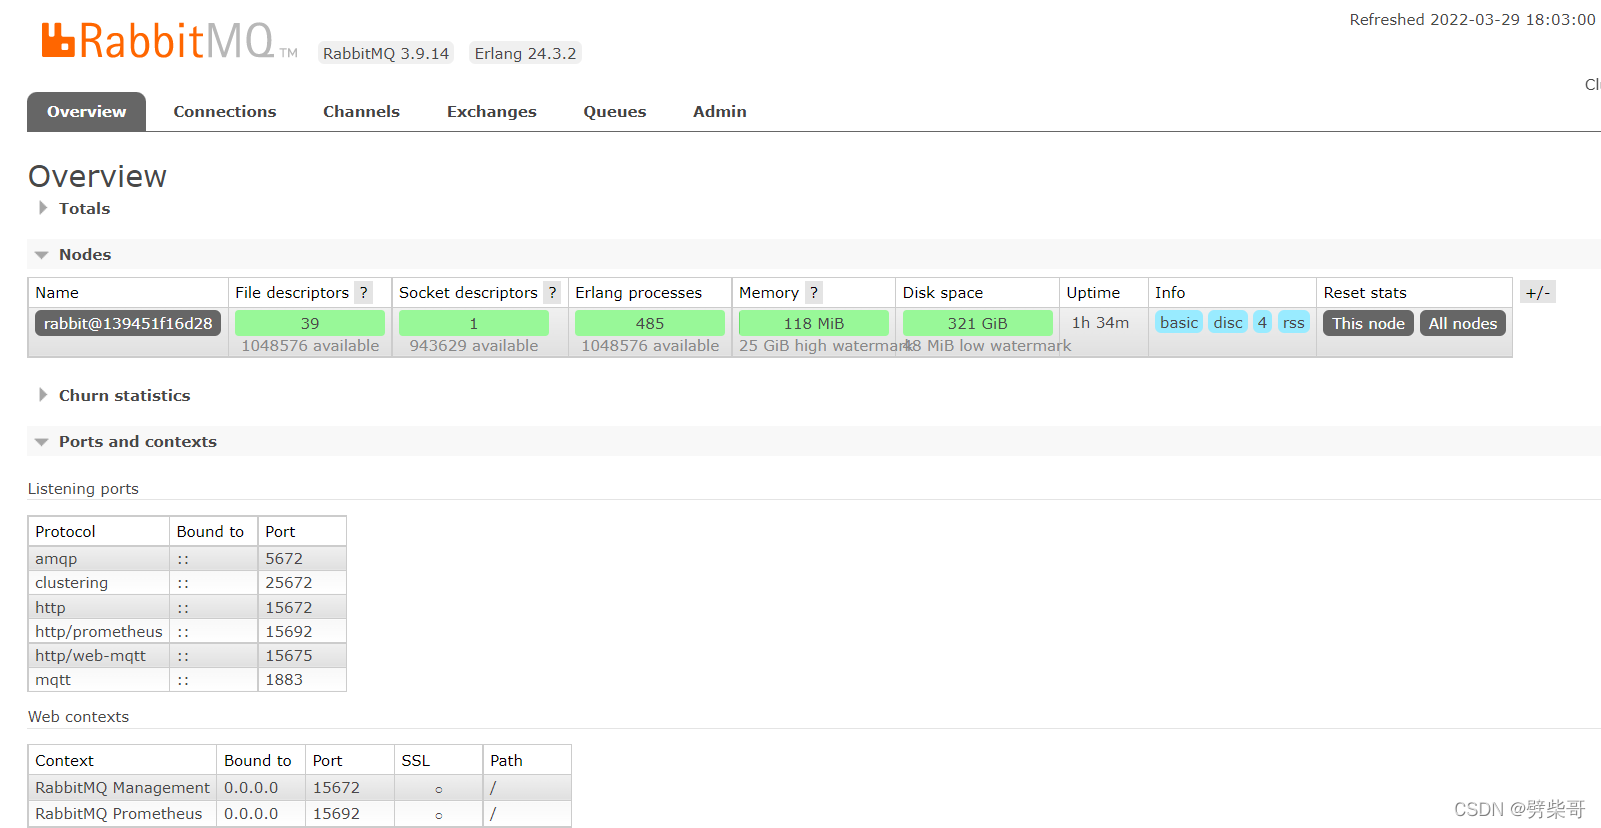Click the info tag labeled 4
The width and height of the screenshot is (1601, 828).
coord(1263,322)
